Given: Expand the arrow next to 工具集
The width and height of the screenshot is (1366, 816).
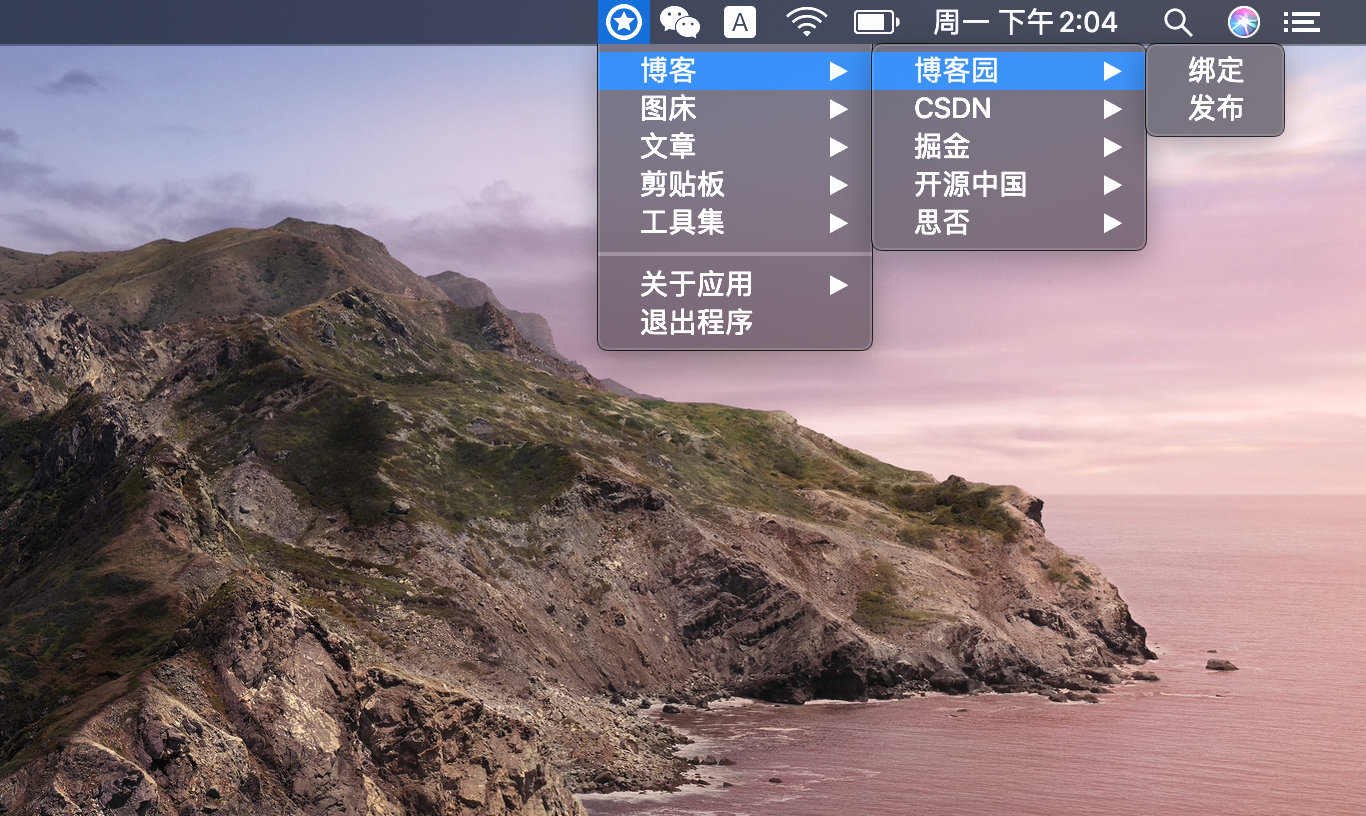Looking at the screenshot, I should (838, 223).
